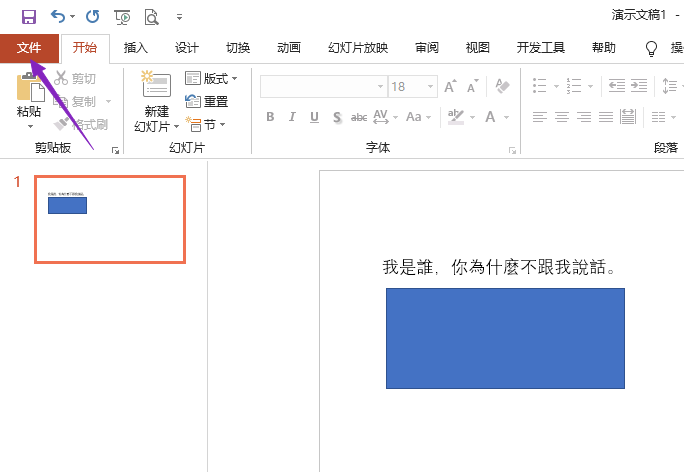
Task: Click the 粘贴 paste clipboard icon
Action: pos(30,87)
